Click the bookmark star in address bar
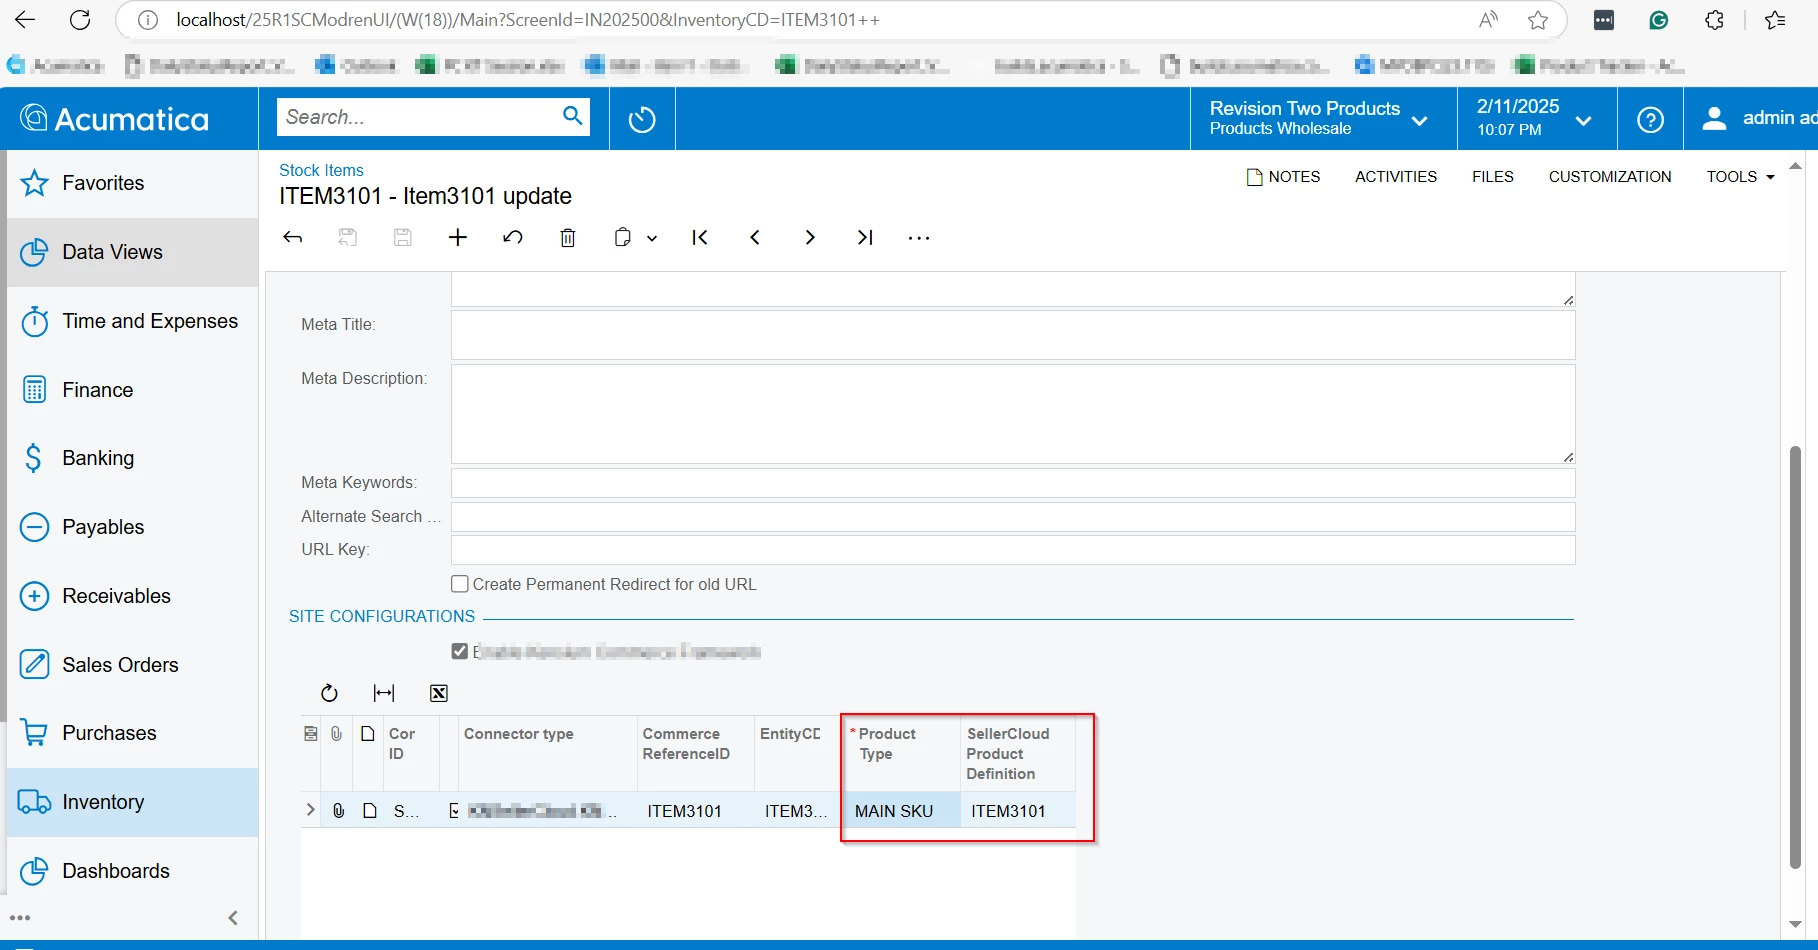The image size is (1818, 950). coord(1538,20)
